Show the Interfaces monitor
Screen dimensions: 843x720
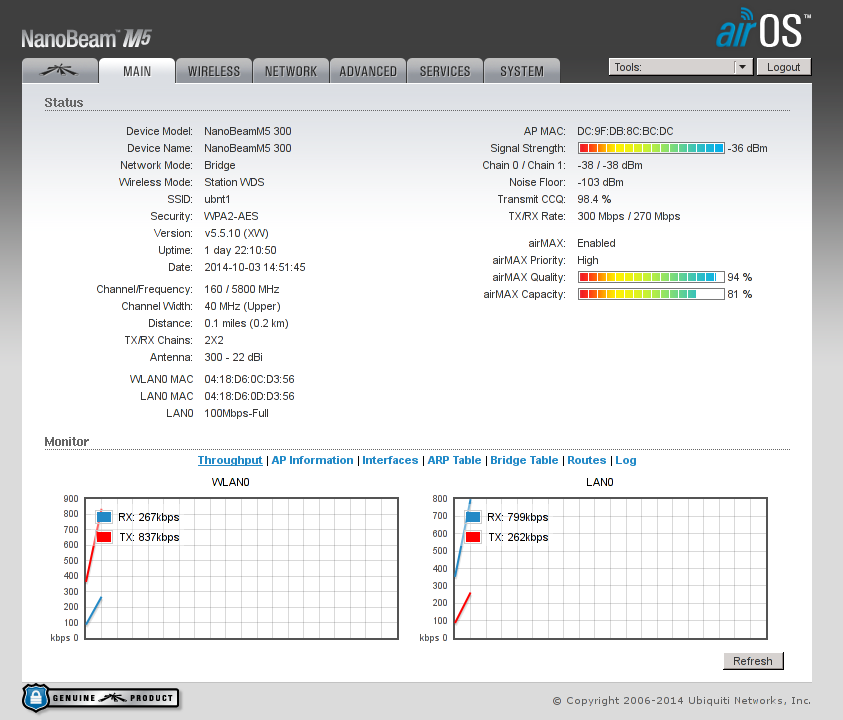390,460
